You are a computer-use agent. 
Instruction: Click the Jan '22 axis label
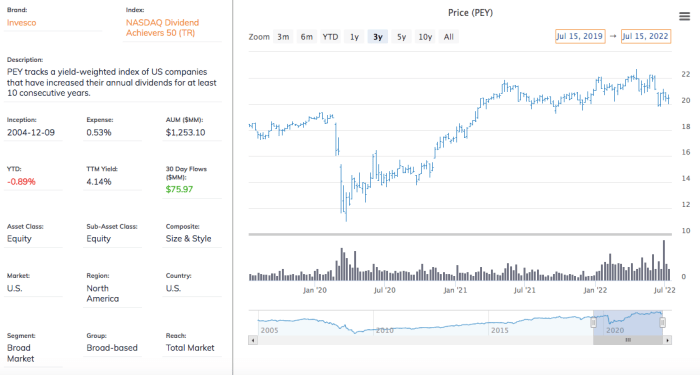(x=595, y=290)
